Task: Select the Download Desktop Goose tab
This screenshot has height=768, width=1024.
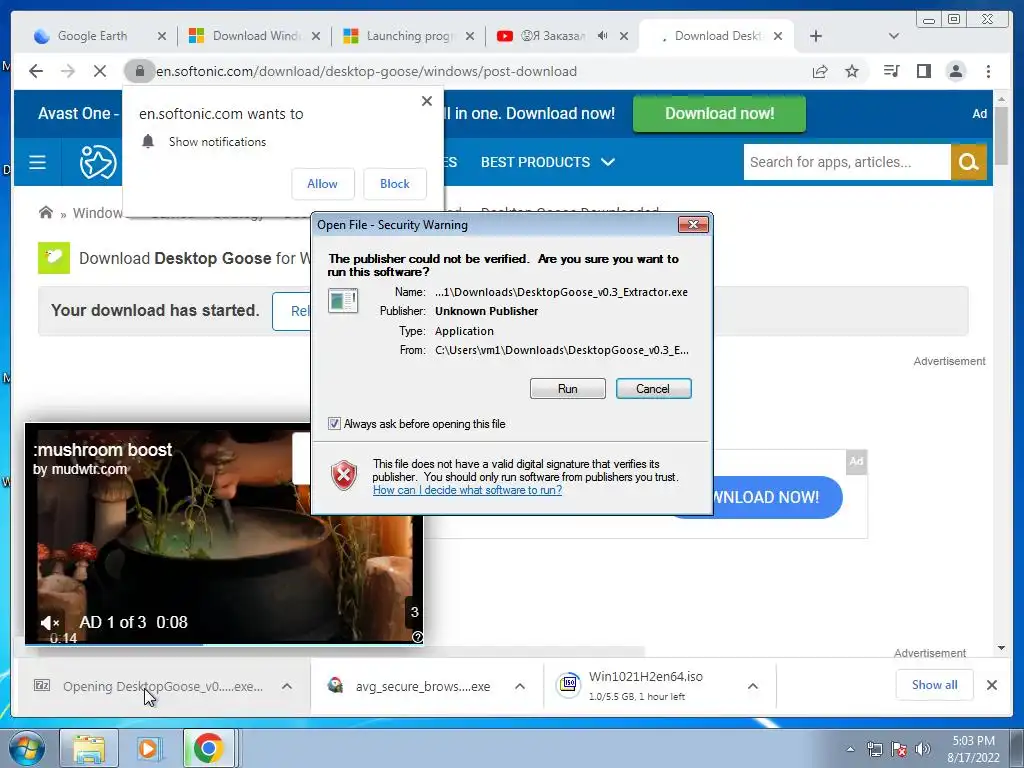Action: pos(717,36)
